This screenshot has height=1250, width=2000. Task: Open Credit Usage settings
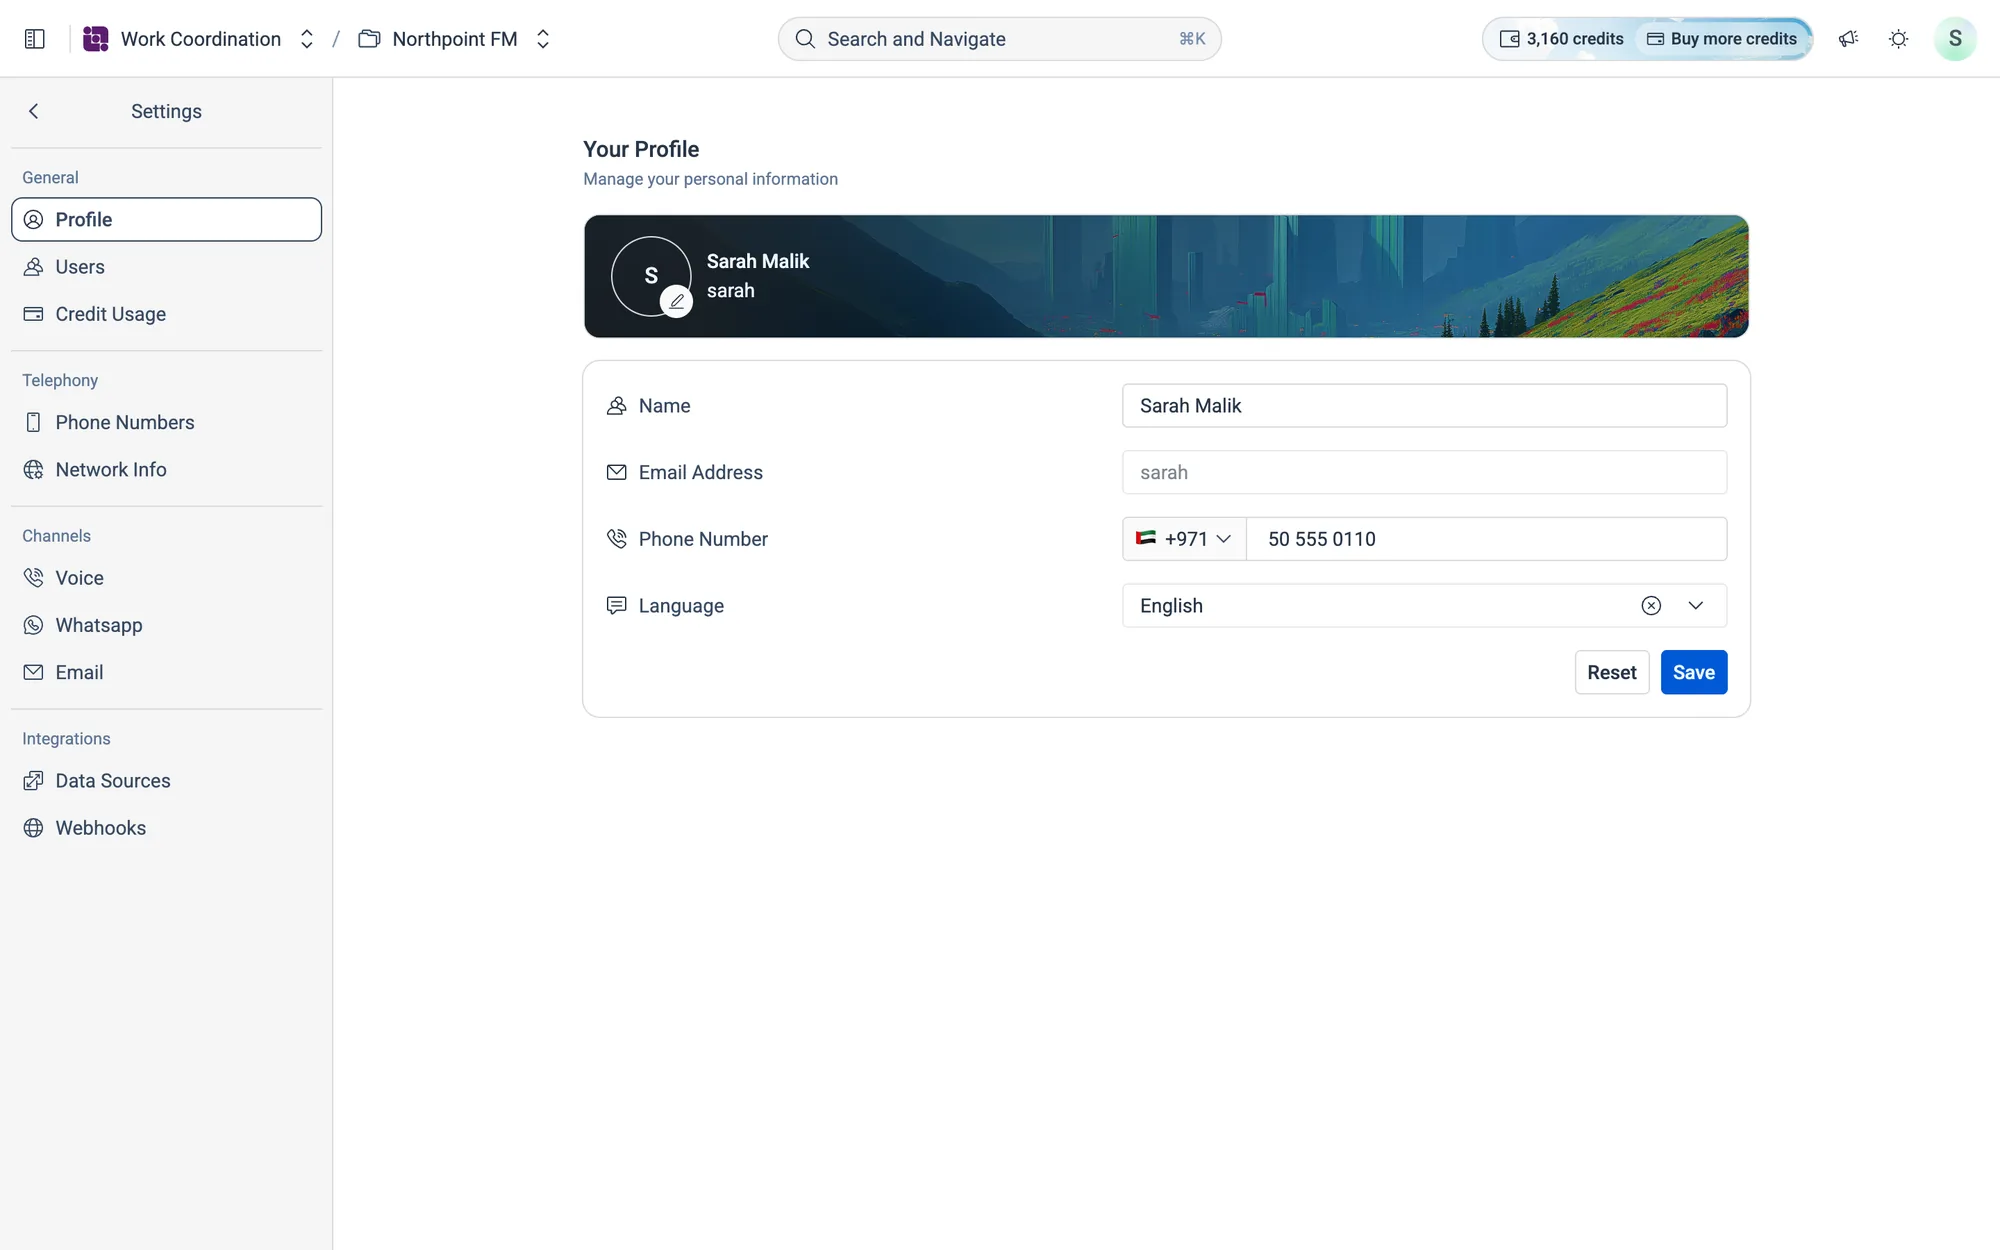[x=166, y=314]
